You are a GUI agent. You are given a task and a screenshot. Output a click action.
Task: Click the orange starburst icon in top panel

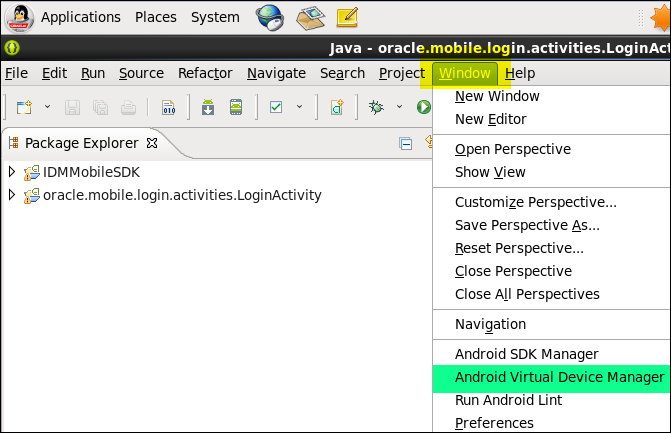660,18
